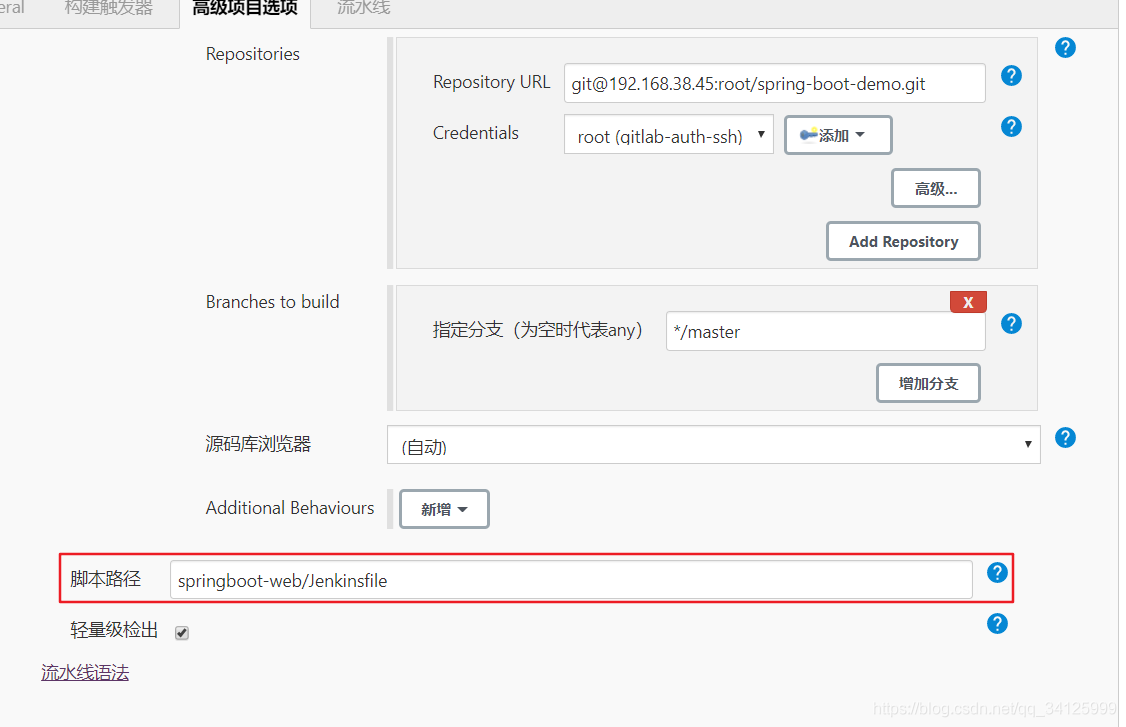Screen dimensions: 1126x727
Task: Open help icon for 轻量级检出
Action: pyautogui.click(x=997, y=624)
